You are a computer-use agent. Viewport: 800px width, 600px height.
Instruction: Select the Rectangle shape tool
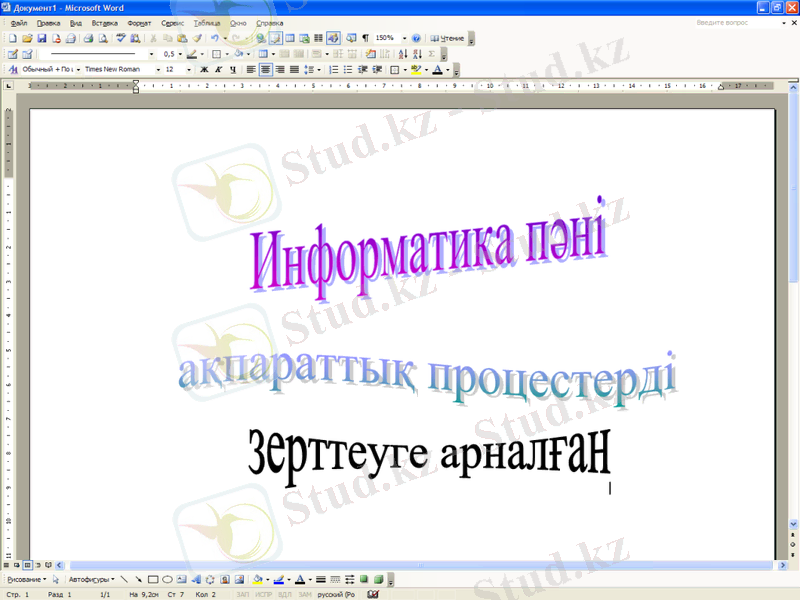[x=153, y=579]
